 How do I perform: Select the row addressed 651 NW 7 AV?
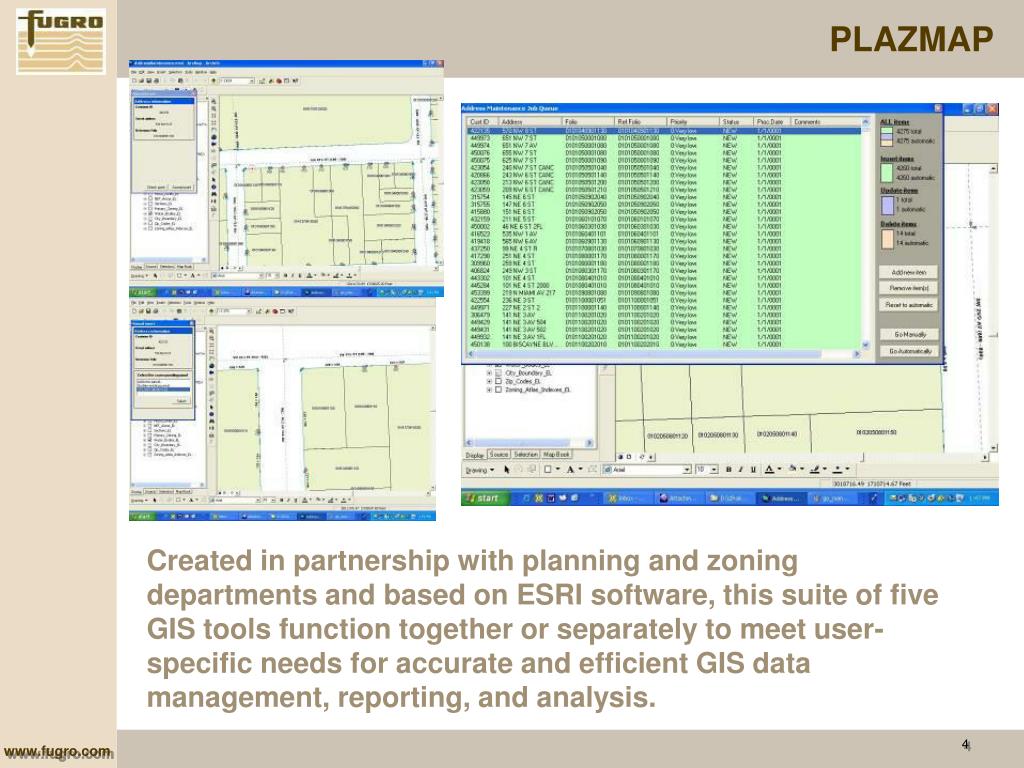[664, 146]
